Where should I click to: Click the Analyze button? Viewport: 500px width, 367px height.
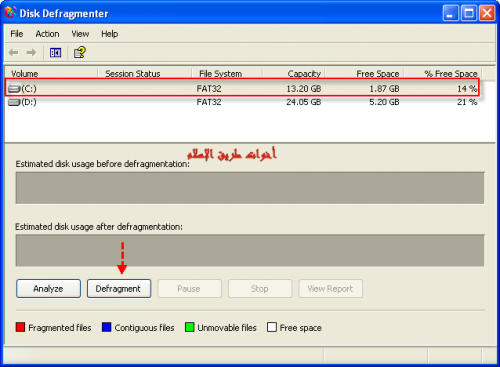[x=48, y=289]
